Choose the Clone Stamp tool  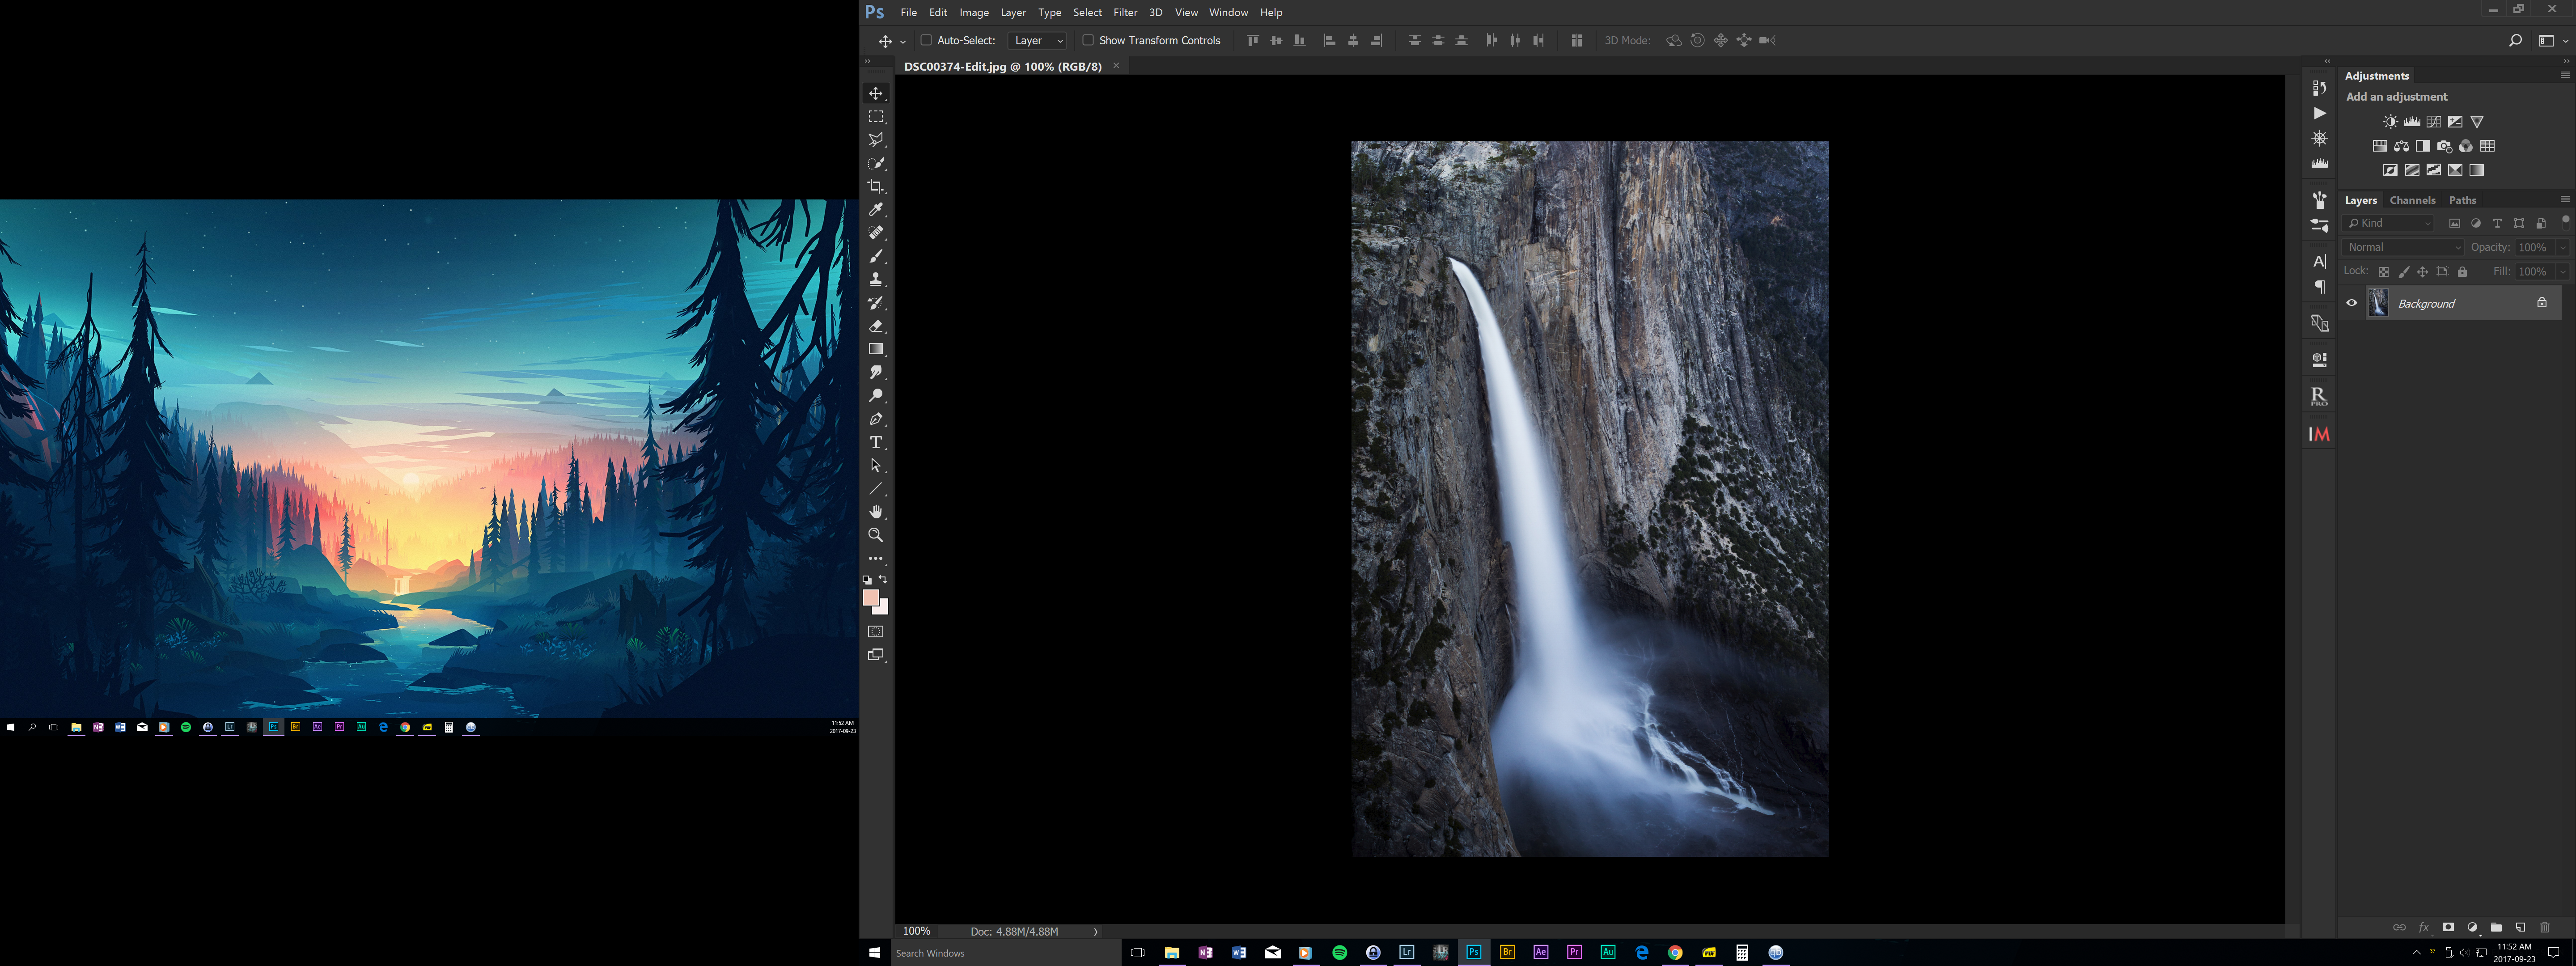tap(876, 280)
